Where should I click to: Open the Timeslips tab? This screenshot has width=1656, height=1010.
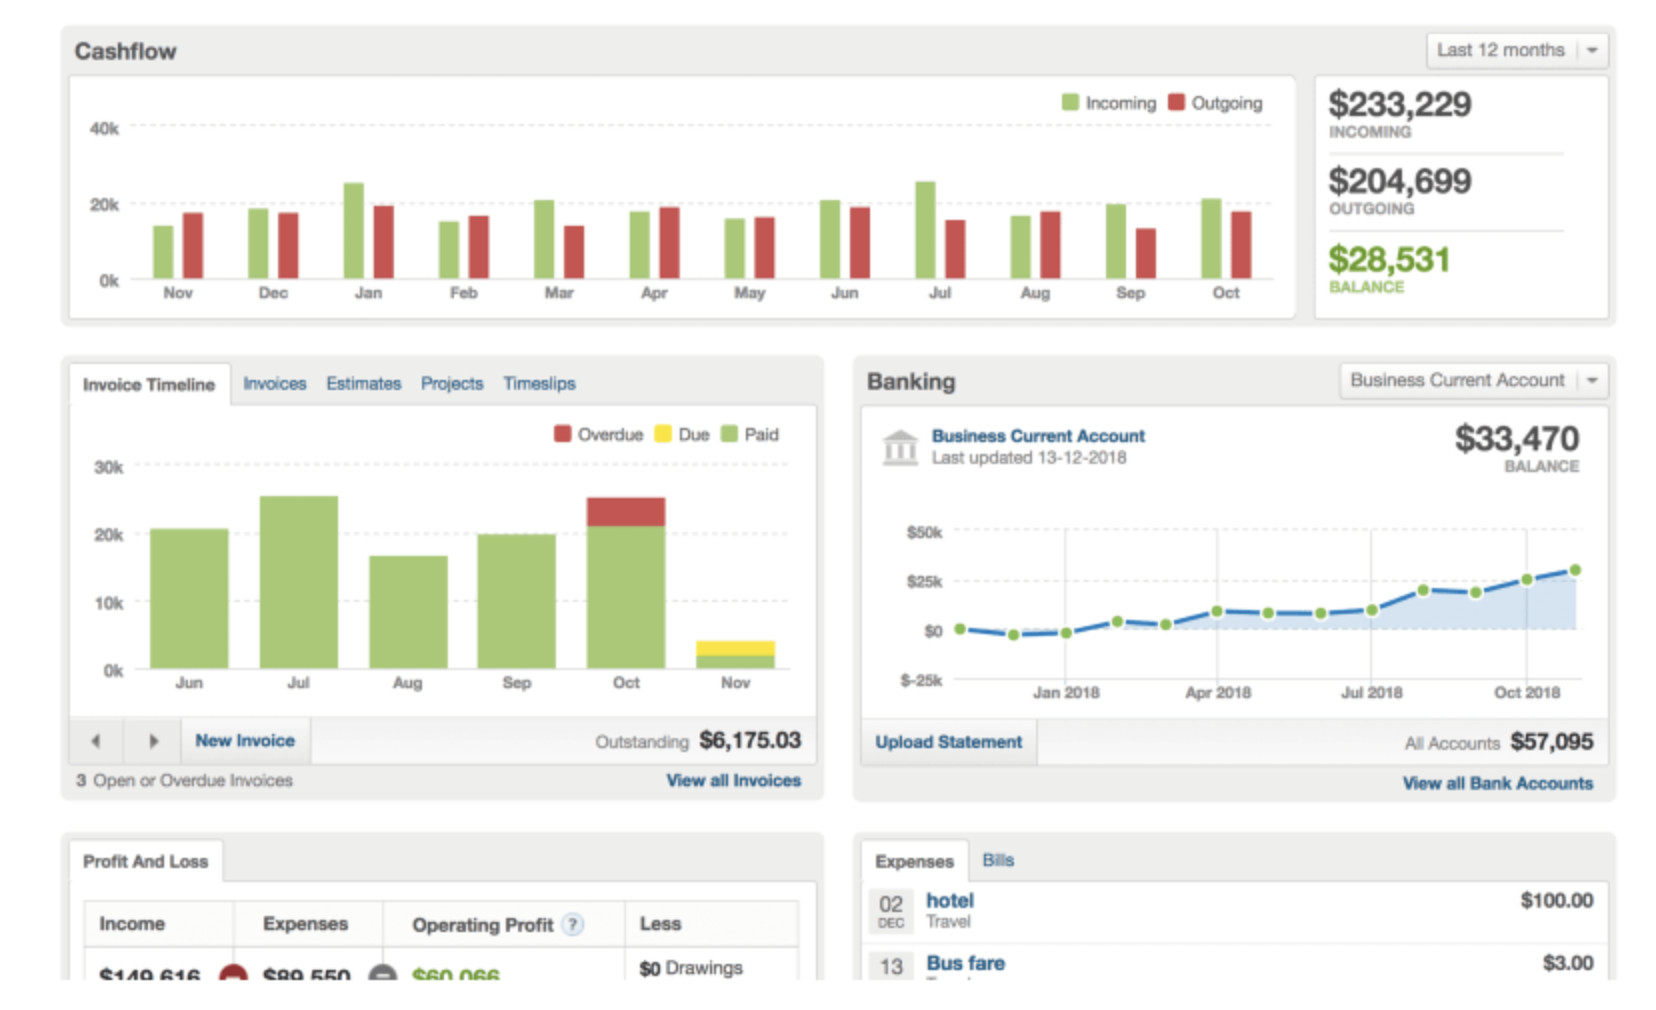(539, 384)
